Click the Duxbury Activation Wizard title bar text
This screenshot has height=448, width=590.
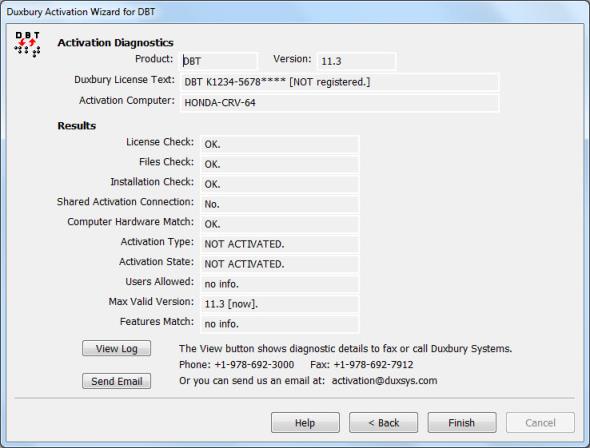tap(81, 12)
